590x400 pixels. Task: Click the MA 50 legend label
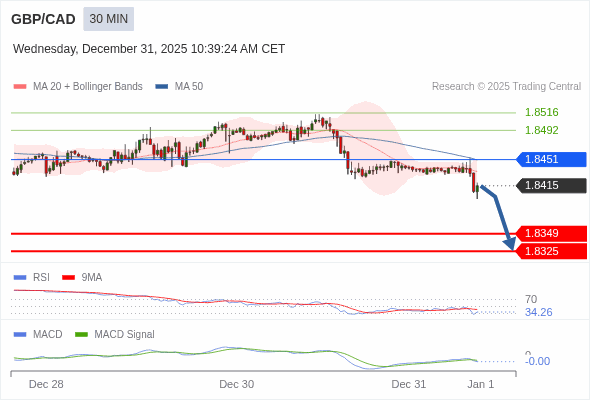(189, 87)
